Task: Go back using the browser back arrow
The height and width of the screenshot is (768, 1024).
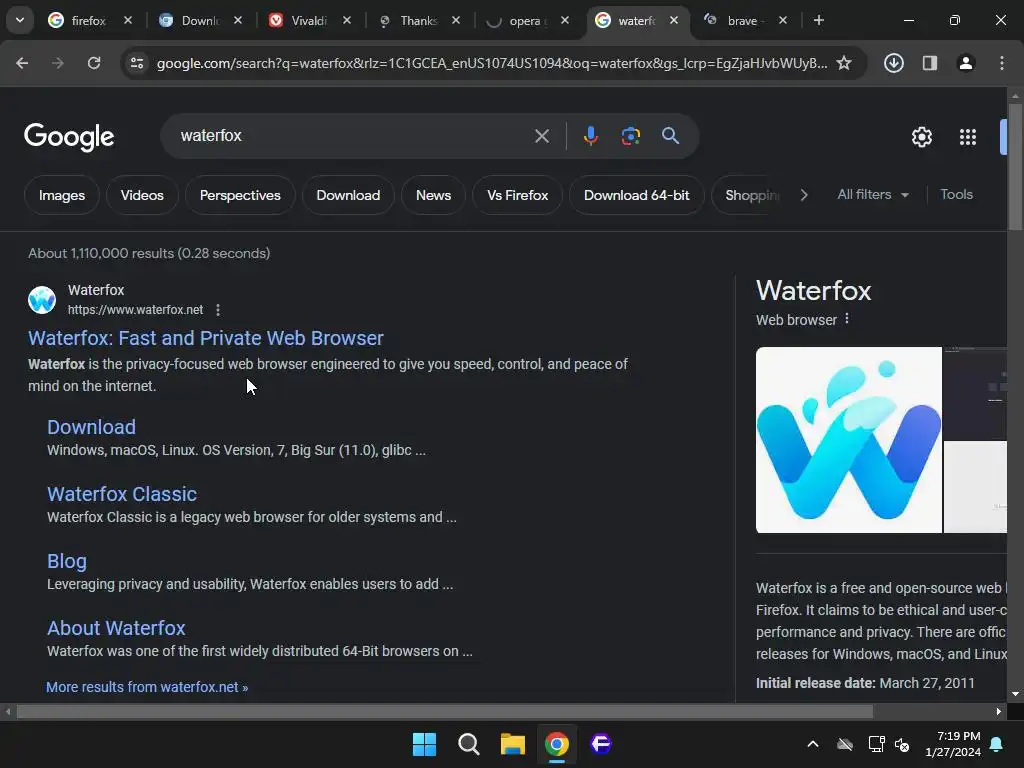Action: tap(22, 63)
